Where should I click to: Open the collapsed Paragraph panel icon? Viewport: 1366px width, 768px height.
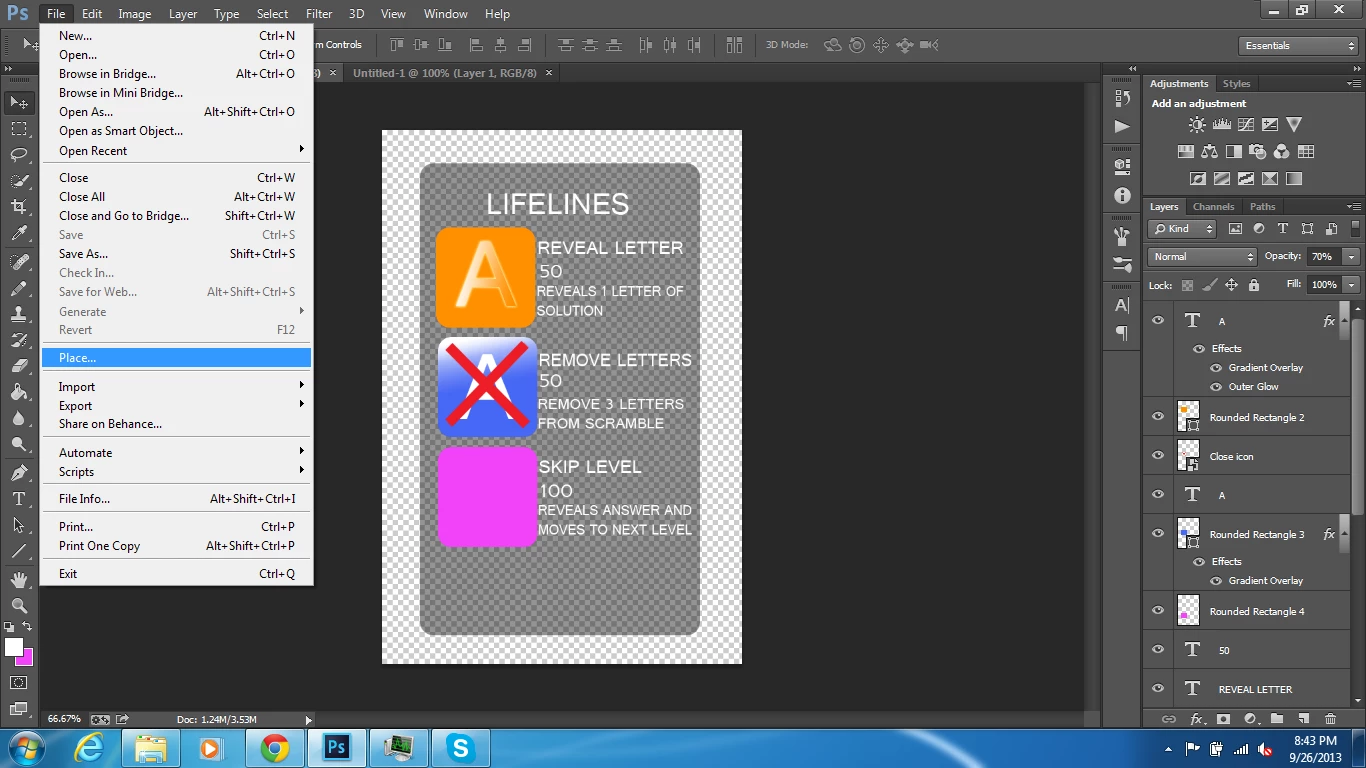(x=1122, y=333)
